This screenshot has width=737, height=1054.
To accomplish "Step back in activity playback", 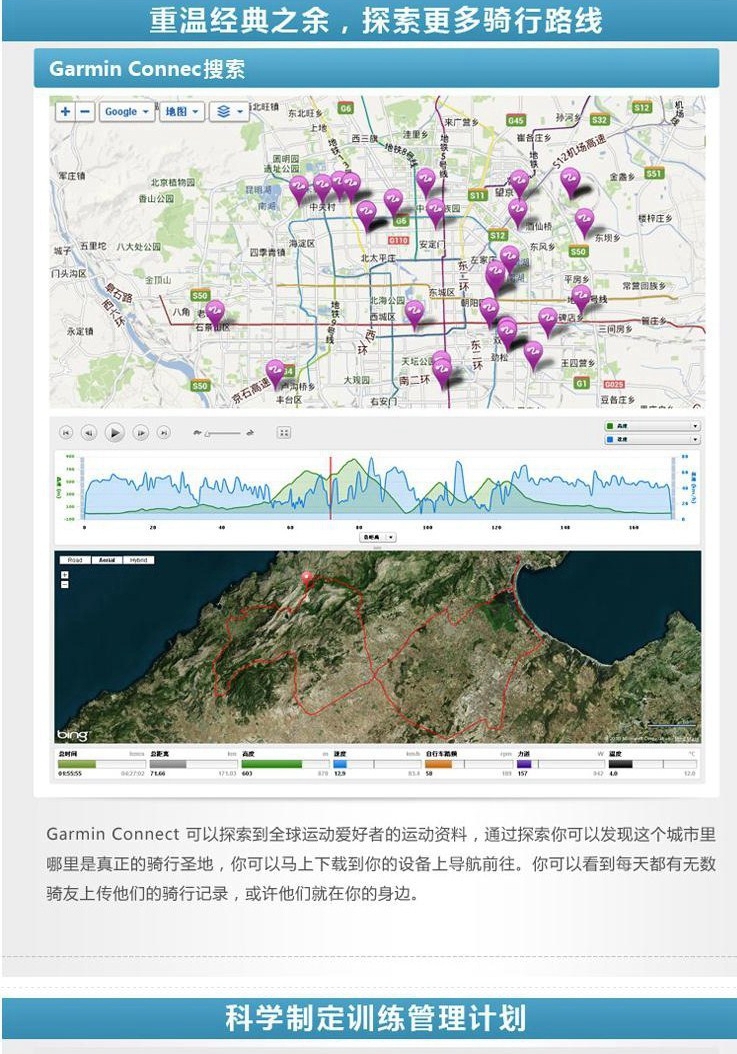I will tap(89, 433).
